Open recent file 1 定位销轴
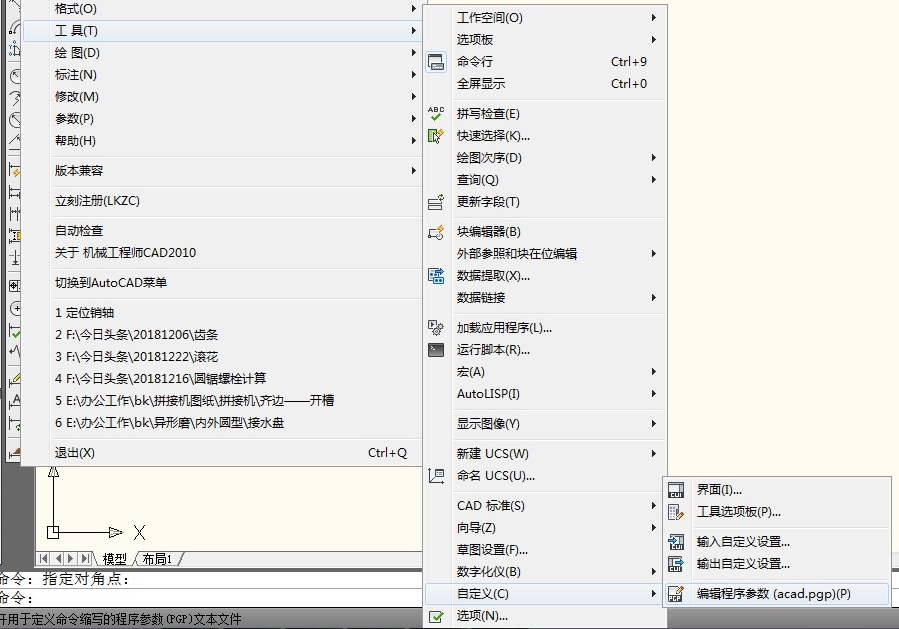 221,312
